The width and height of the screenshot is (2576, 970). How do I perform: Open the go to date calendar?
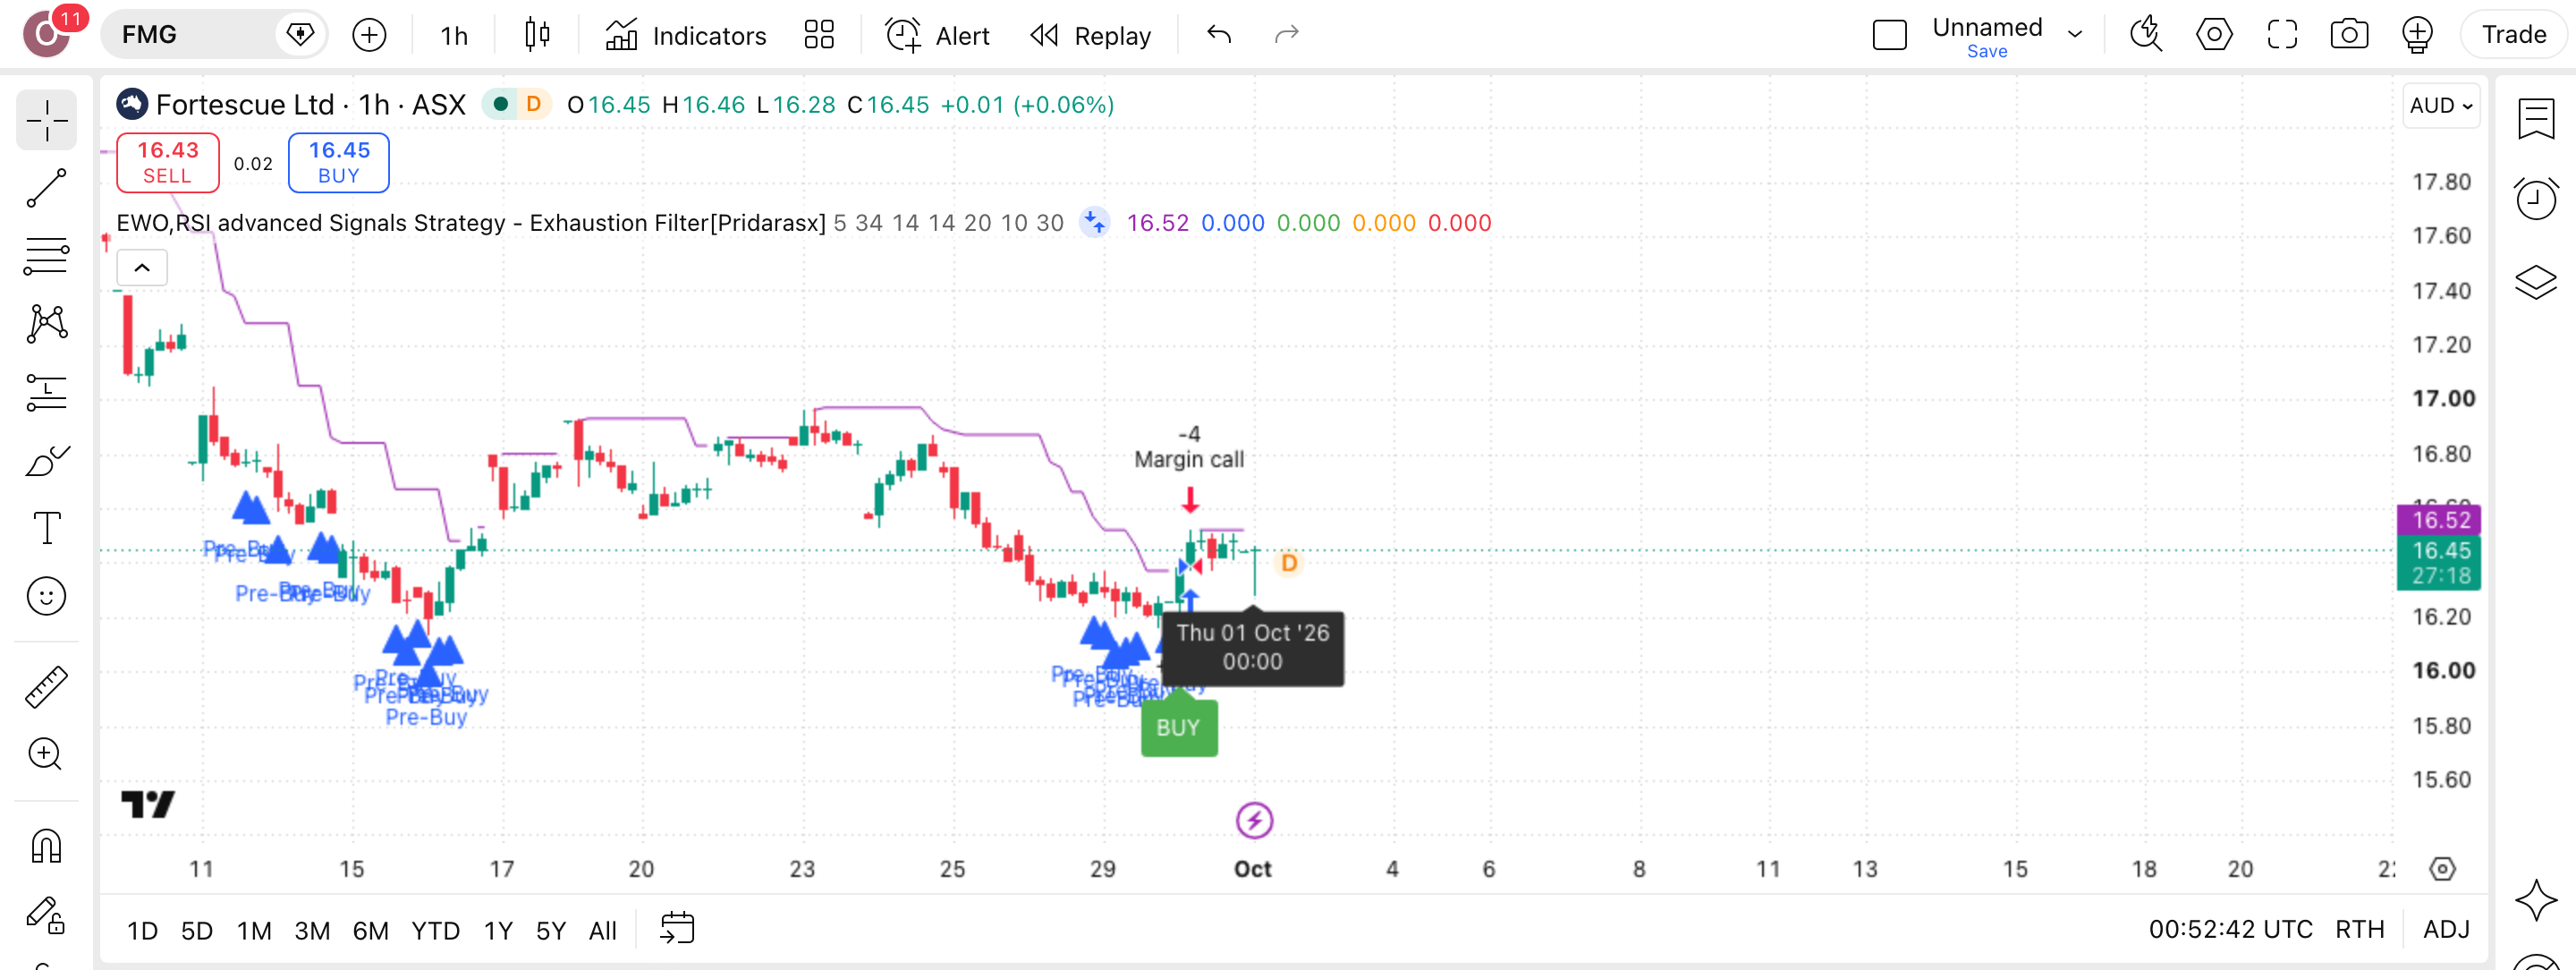tap(677, 929)
